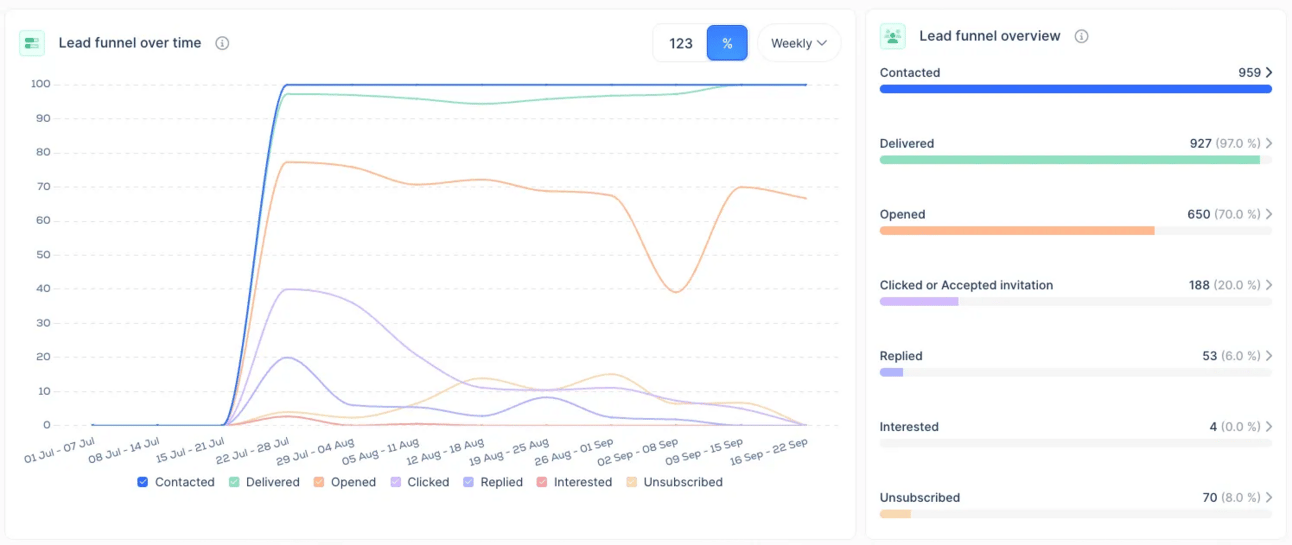Switch chart to absolute numbers (123) view
The height and width of the screenshot is (545, 1292).
[x=681, y=43]
